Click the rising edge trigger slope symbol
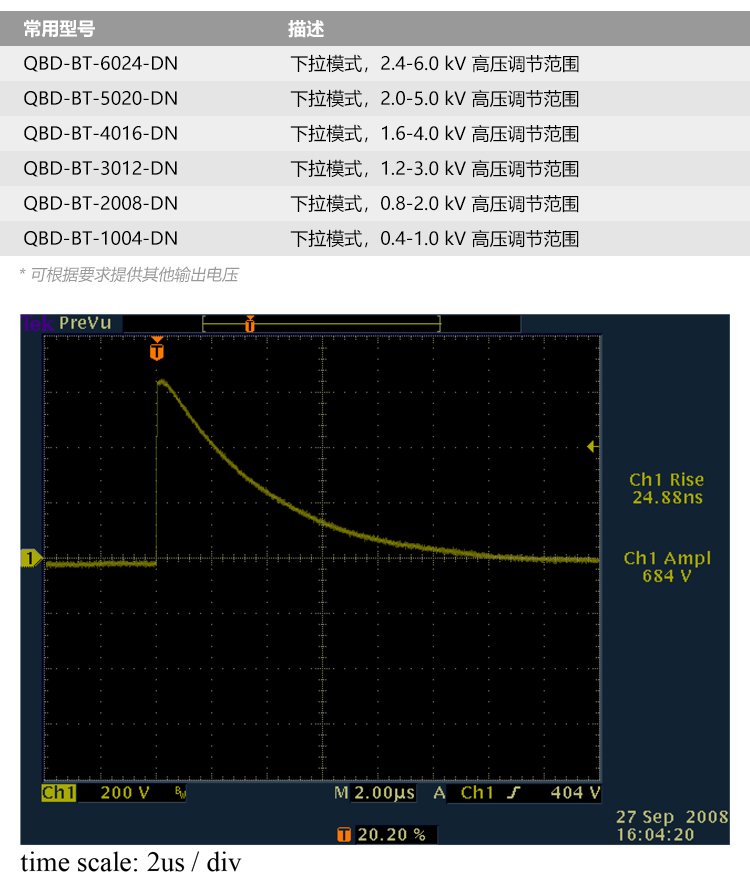 514,793
